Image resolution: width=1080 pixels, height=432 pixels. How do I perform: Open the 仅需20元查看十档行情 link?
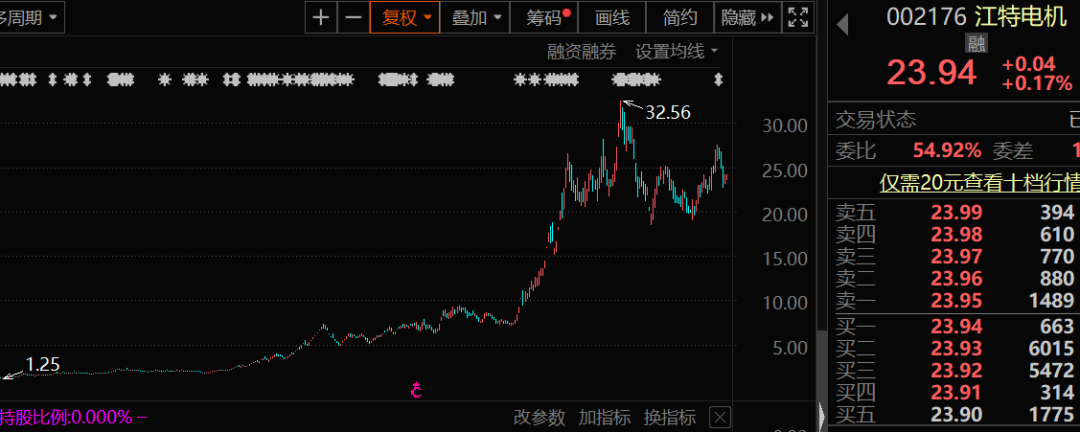pyautogui.click(x=978, y=183)
